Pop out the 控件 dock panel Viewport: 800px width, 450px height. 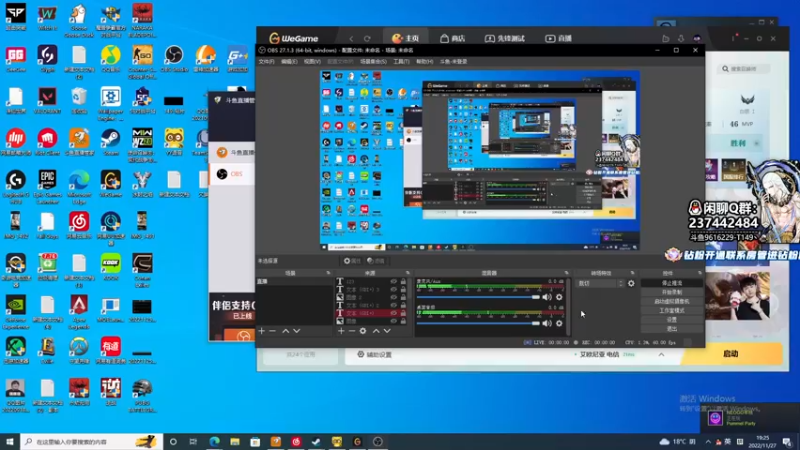coord(699,273)
